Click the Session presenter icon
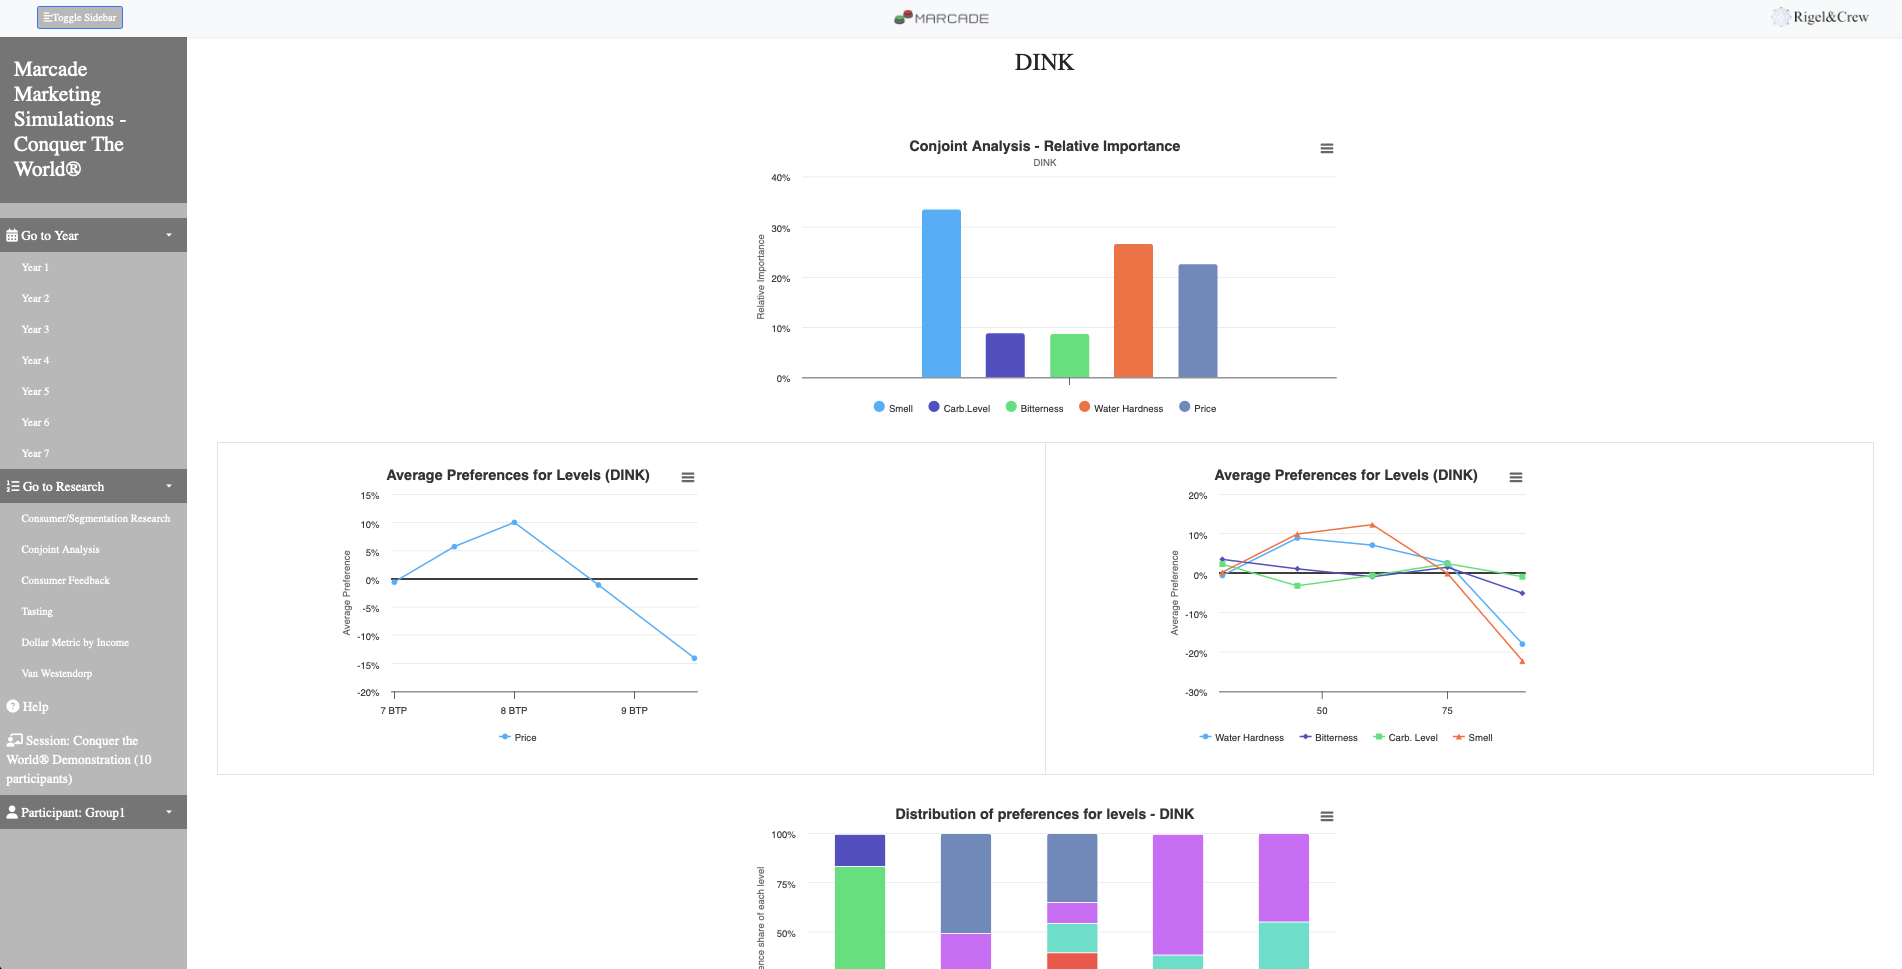This screenshot has width=1902, height=969. (14, 740)
